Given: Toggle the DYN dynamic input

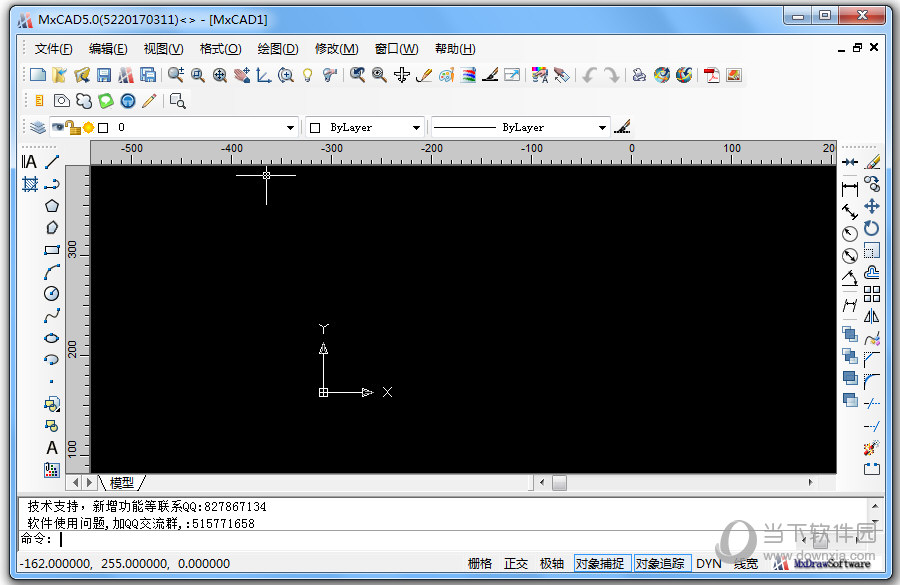Looking at the screenshot, I should tap(709, 564).
